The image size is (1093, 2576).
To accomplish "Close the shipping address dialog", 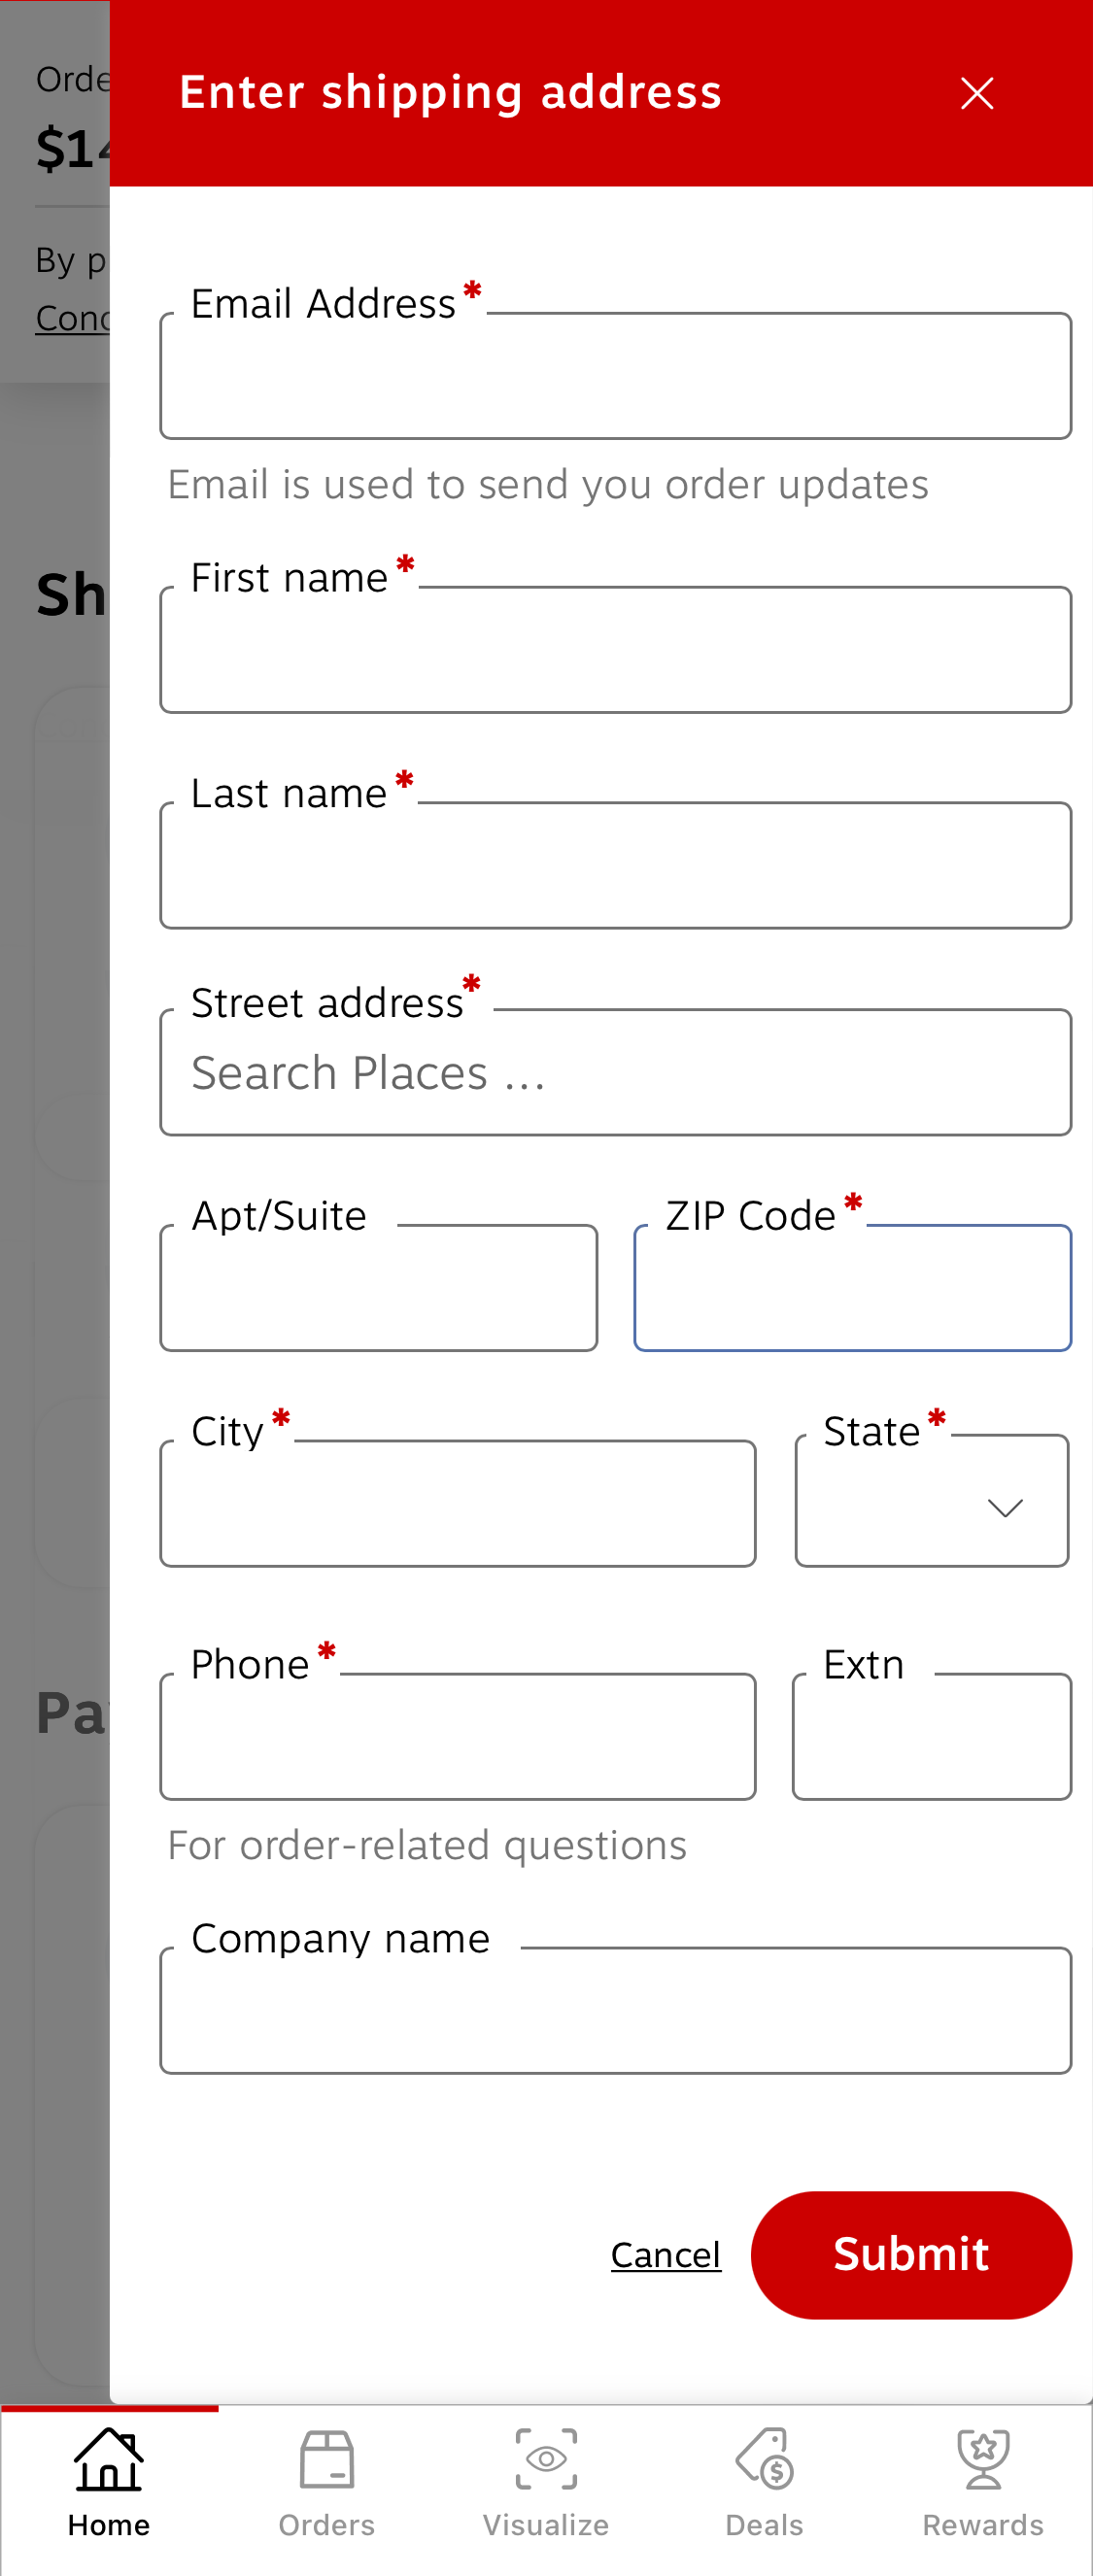I will coord(976,93).
